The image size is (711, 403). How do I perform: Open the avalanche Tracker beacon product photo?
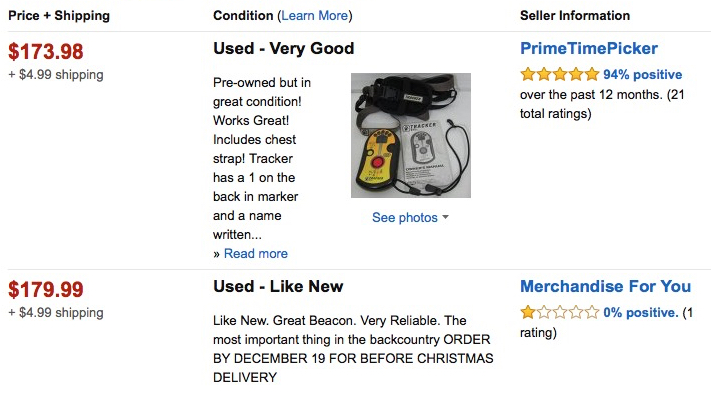[411, 136]
